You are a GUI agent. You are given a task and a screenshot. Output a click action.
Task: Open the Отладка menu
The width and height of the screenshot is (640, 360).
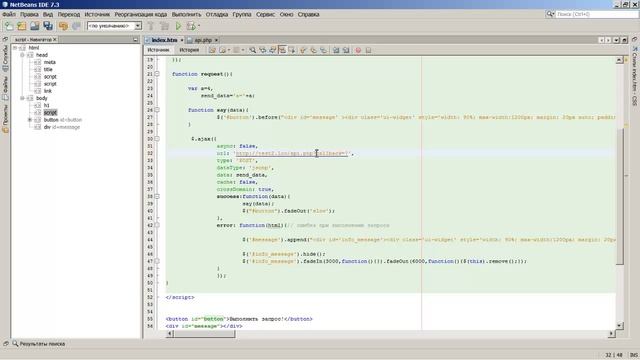coord(217,14)
